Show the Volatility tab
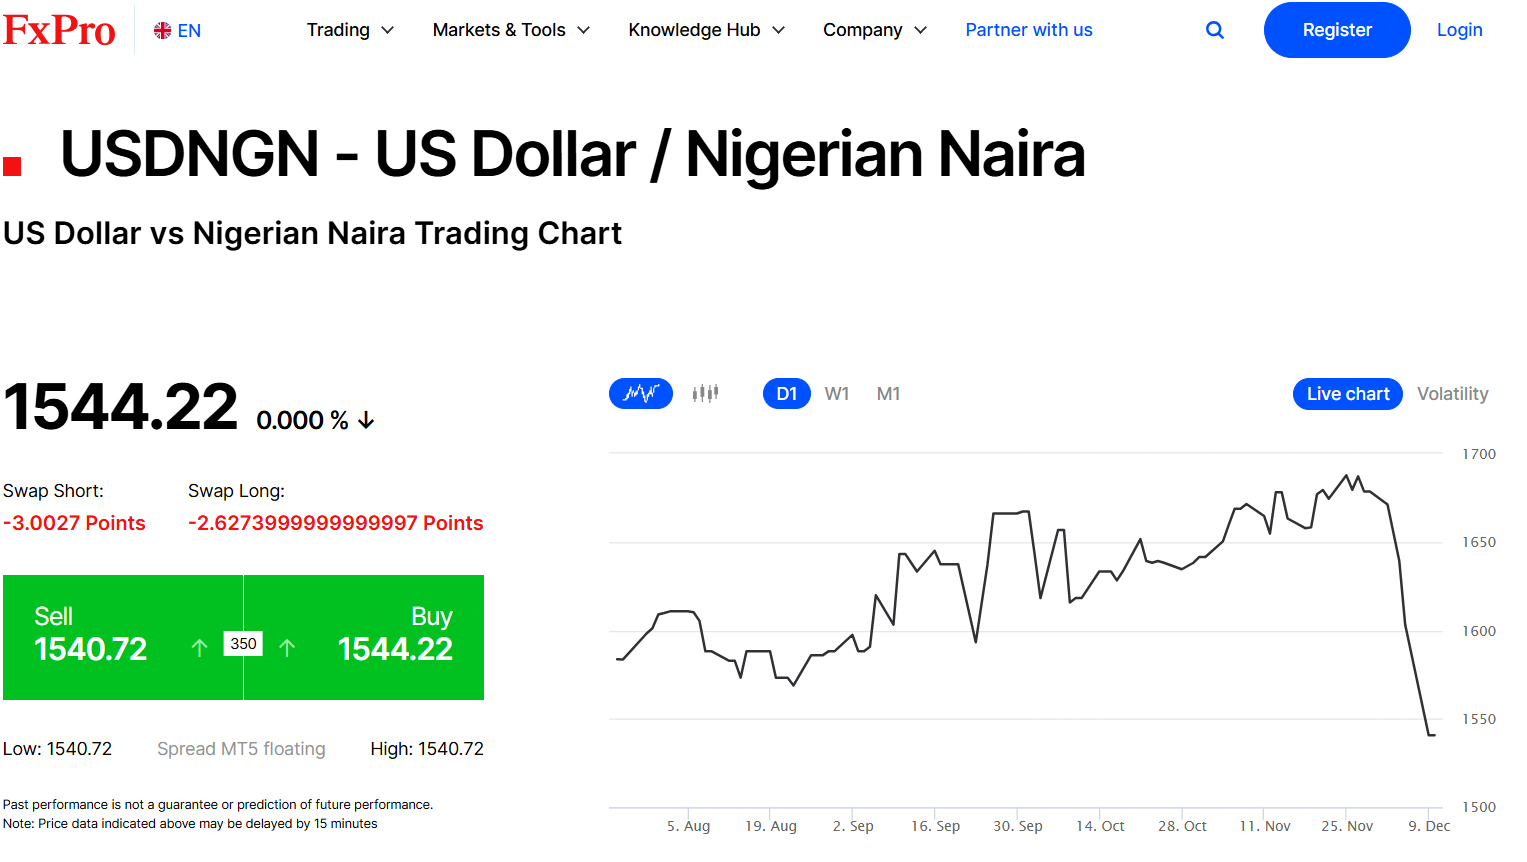The image size is (1527, 862). [1452, 394]
